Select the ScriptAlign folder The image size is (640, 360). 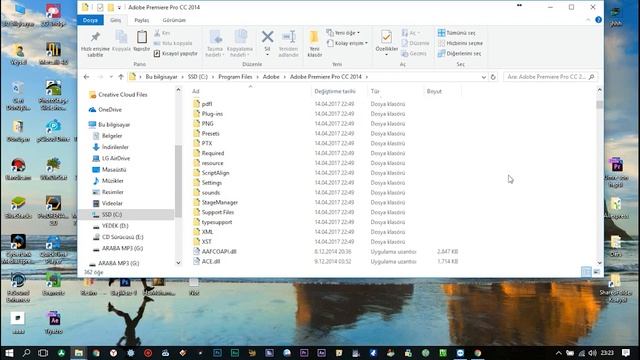[211, 173]
